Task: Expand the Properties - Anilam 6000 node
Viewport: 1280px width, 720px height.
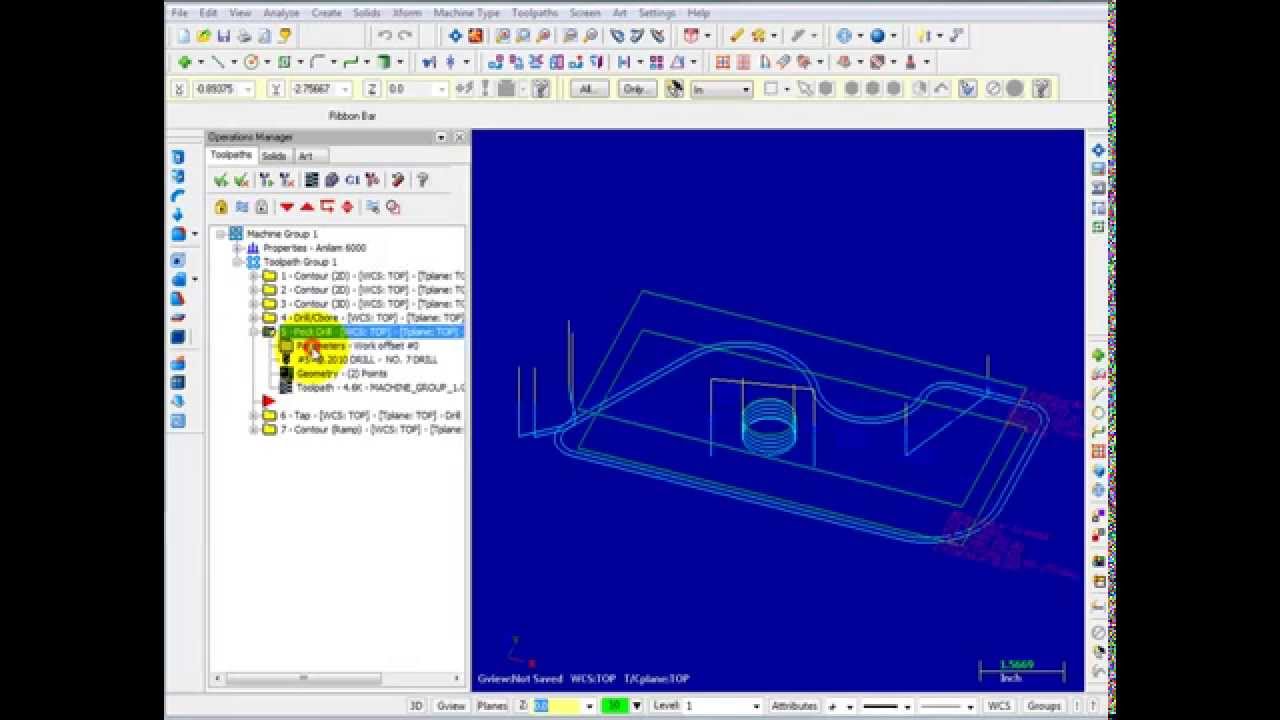Action: point(238,248)
